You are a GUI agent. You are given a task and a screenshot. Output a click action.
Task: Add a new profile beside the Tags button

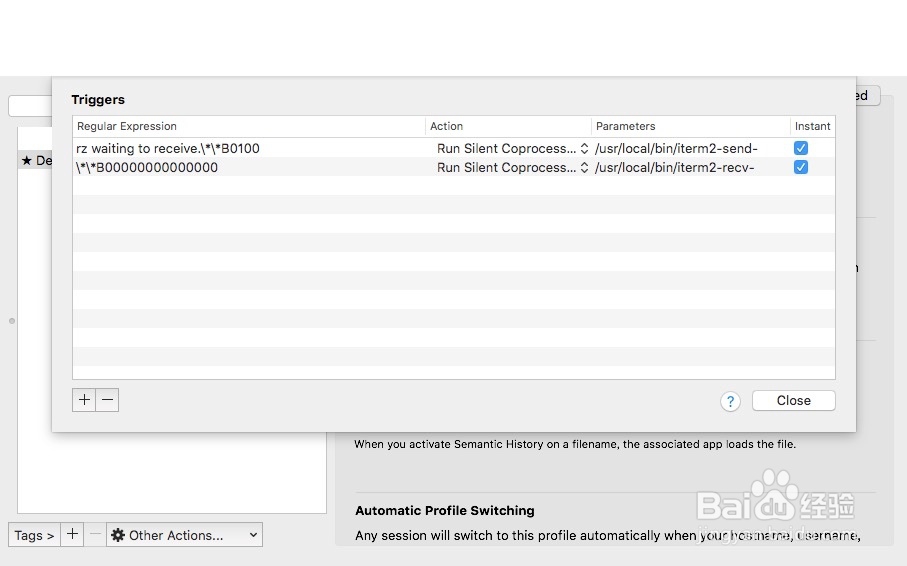pyautogui.click(x=72, y=535)
